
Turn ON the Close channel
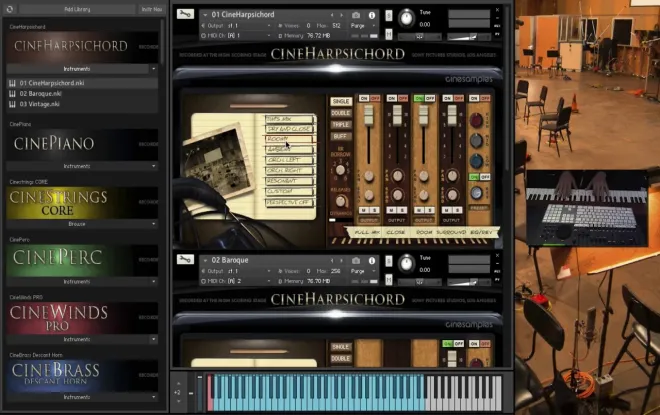391,98
